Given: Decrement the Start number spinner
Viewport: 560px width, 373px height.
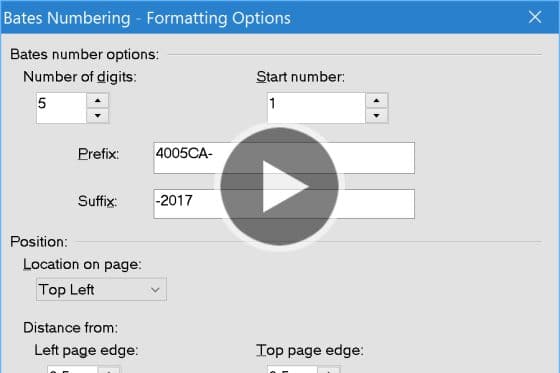Looking at the screenshot, I should click(376, 116).
